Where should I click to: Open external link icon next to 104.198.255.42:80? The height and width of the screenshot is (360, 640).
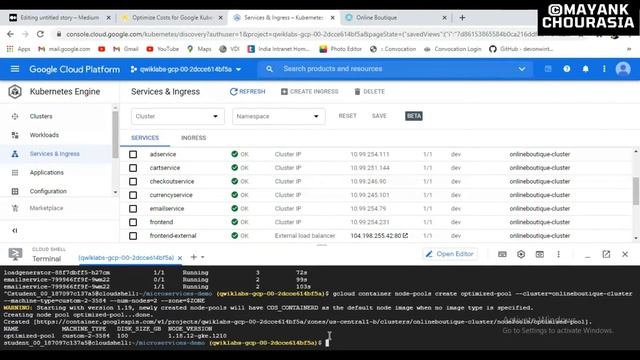pos(405,236)
